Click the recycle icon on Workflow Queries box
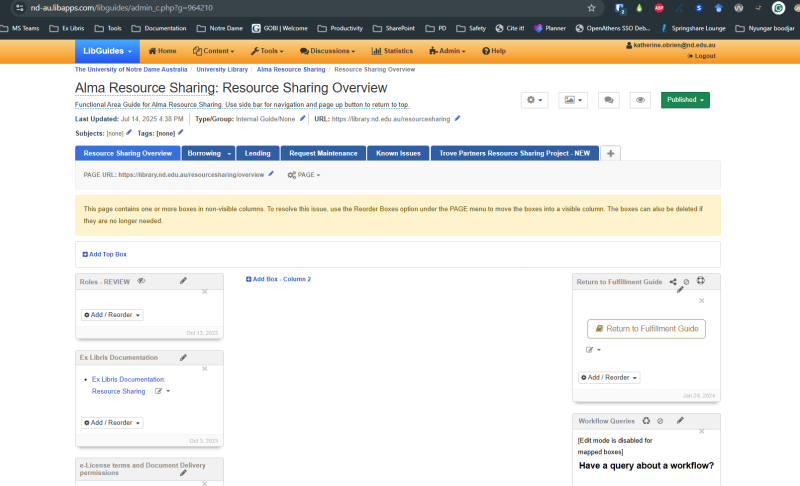The height and width of the screenshot is (486, 800). tap(646, 421)
